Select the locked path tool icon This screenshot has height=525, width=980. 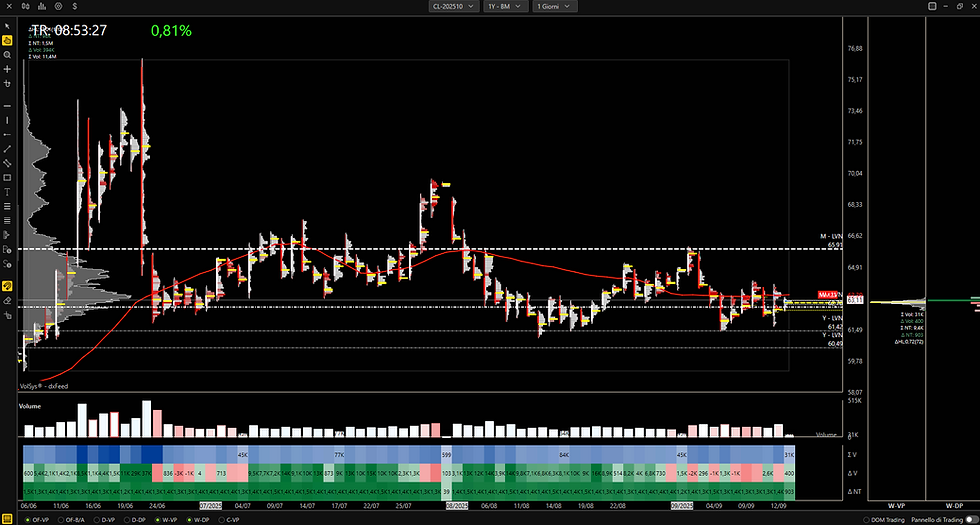point(7,263)
